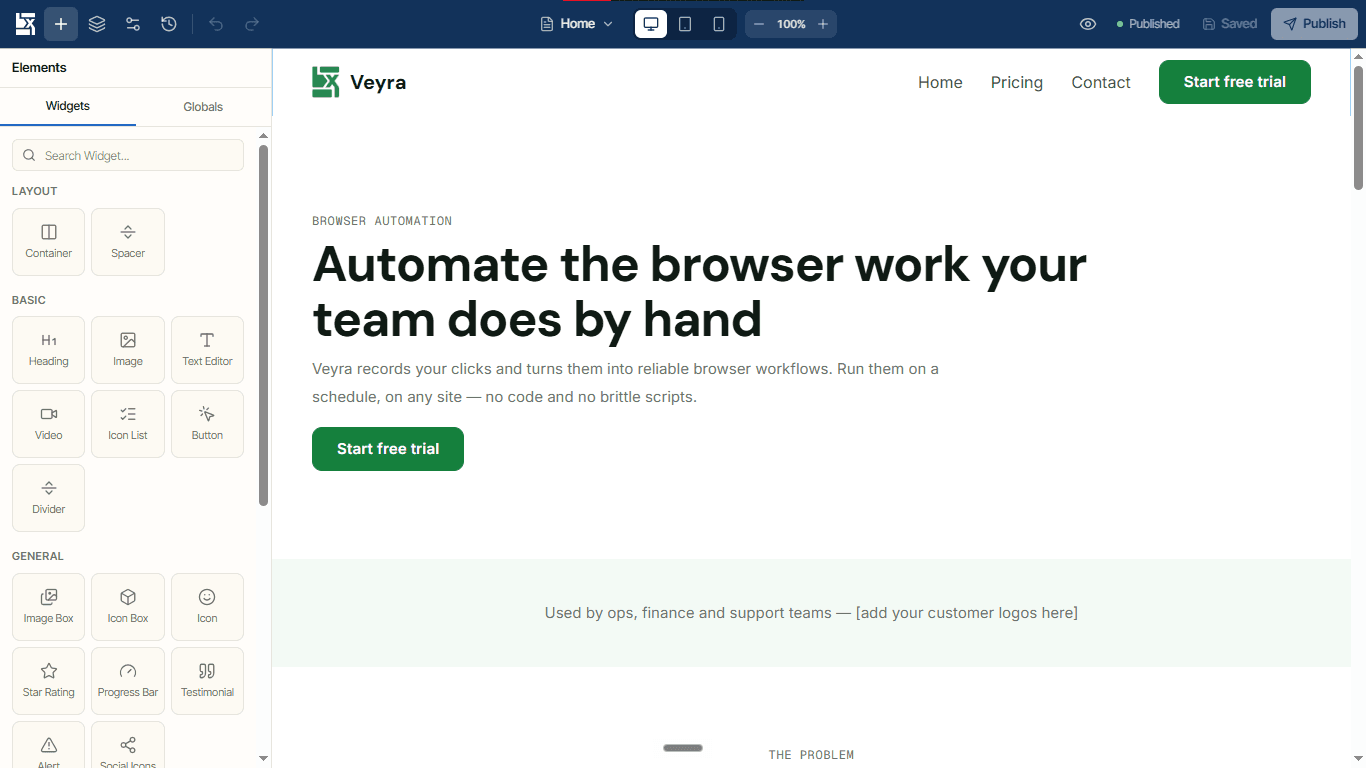Select the Container widget
This screenshot has width=1366, height=768.
49,242
